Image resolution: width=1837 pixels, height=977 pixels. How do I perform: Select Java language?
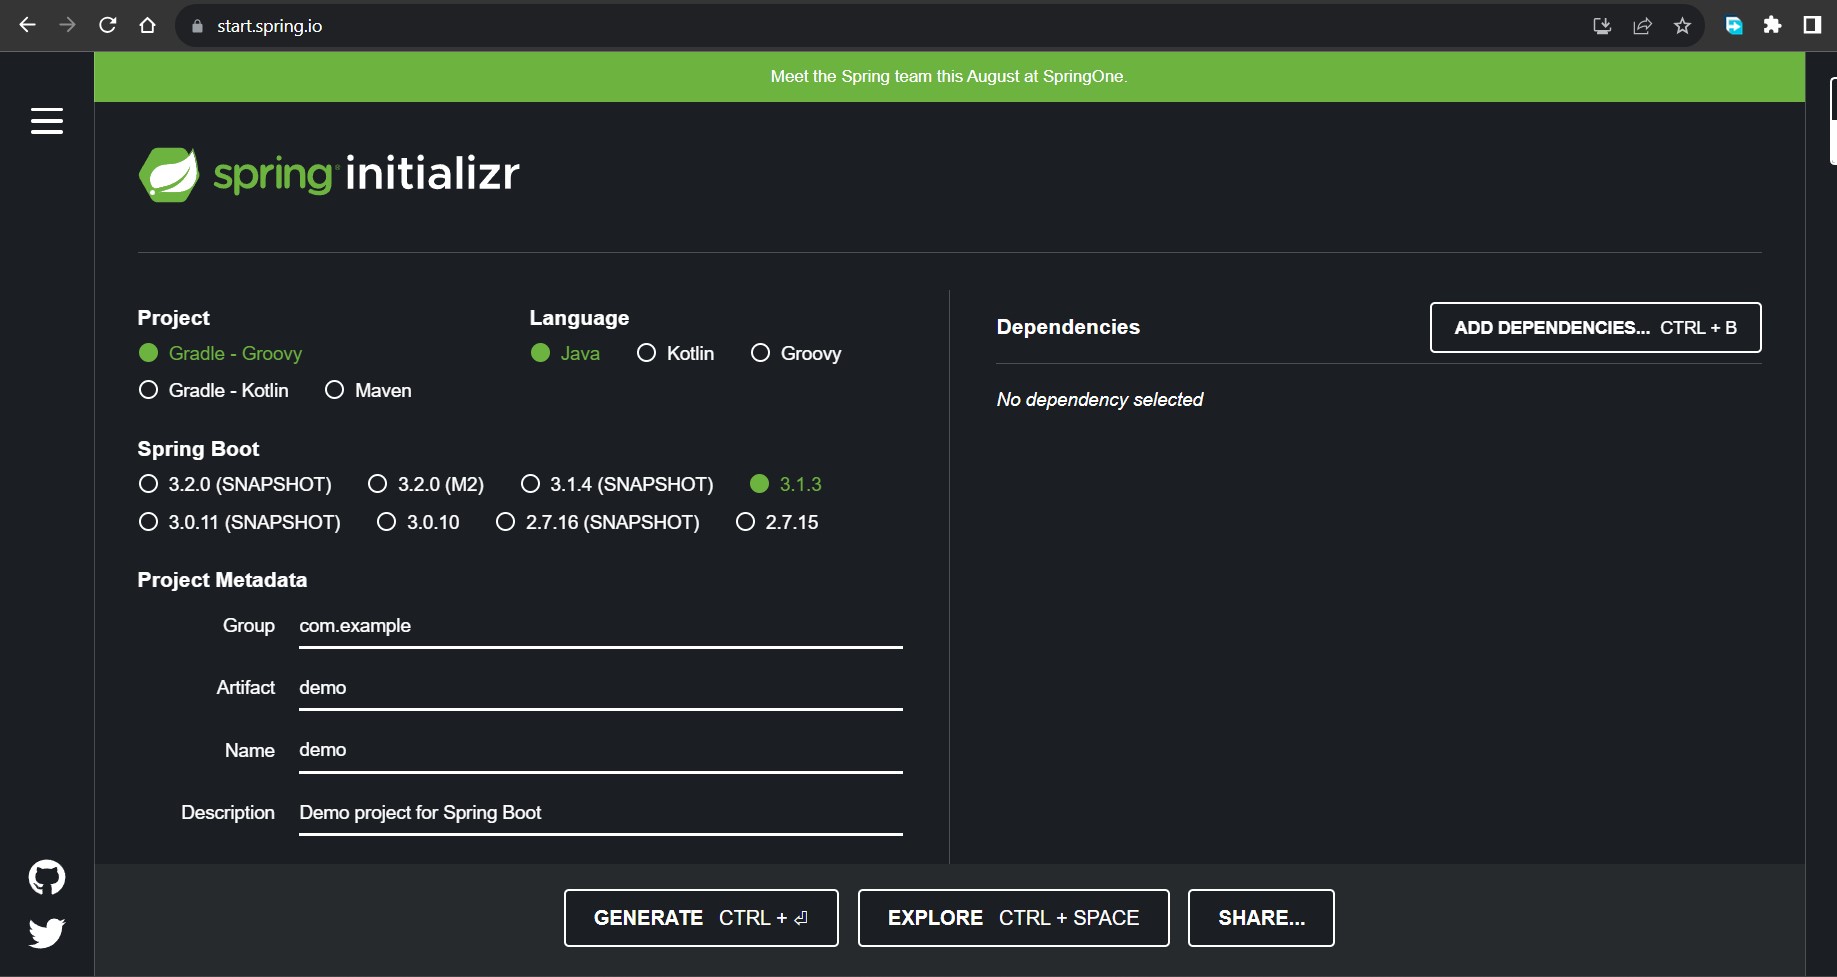pos(565,353)
